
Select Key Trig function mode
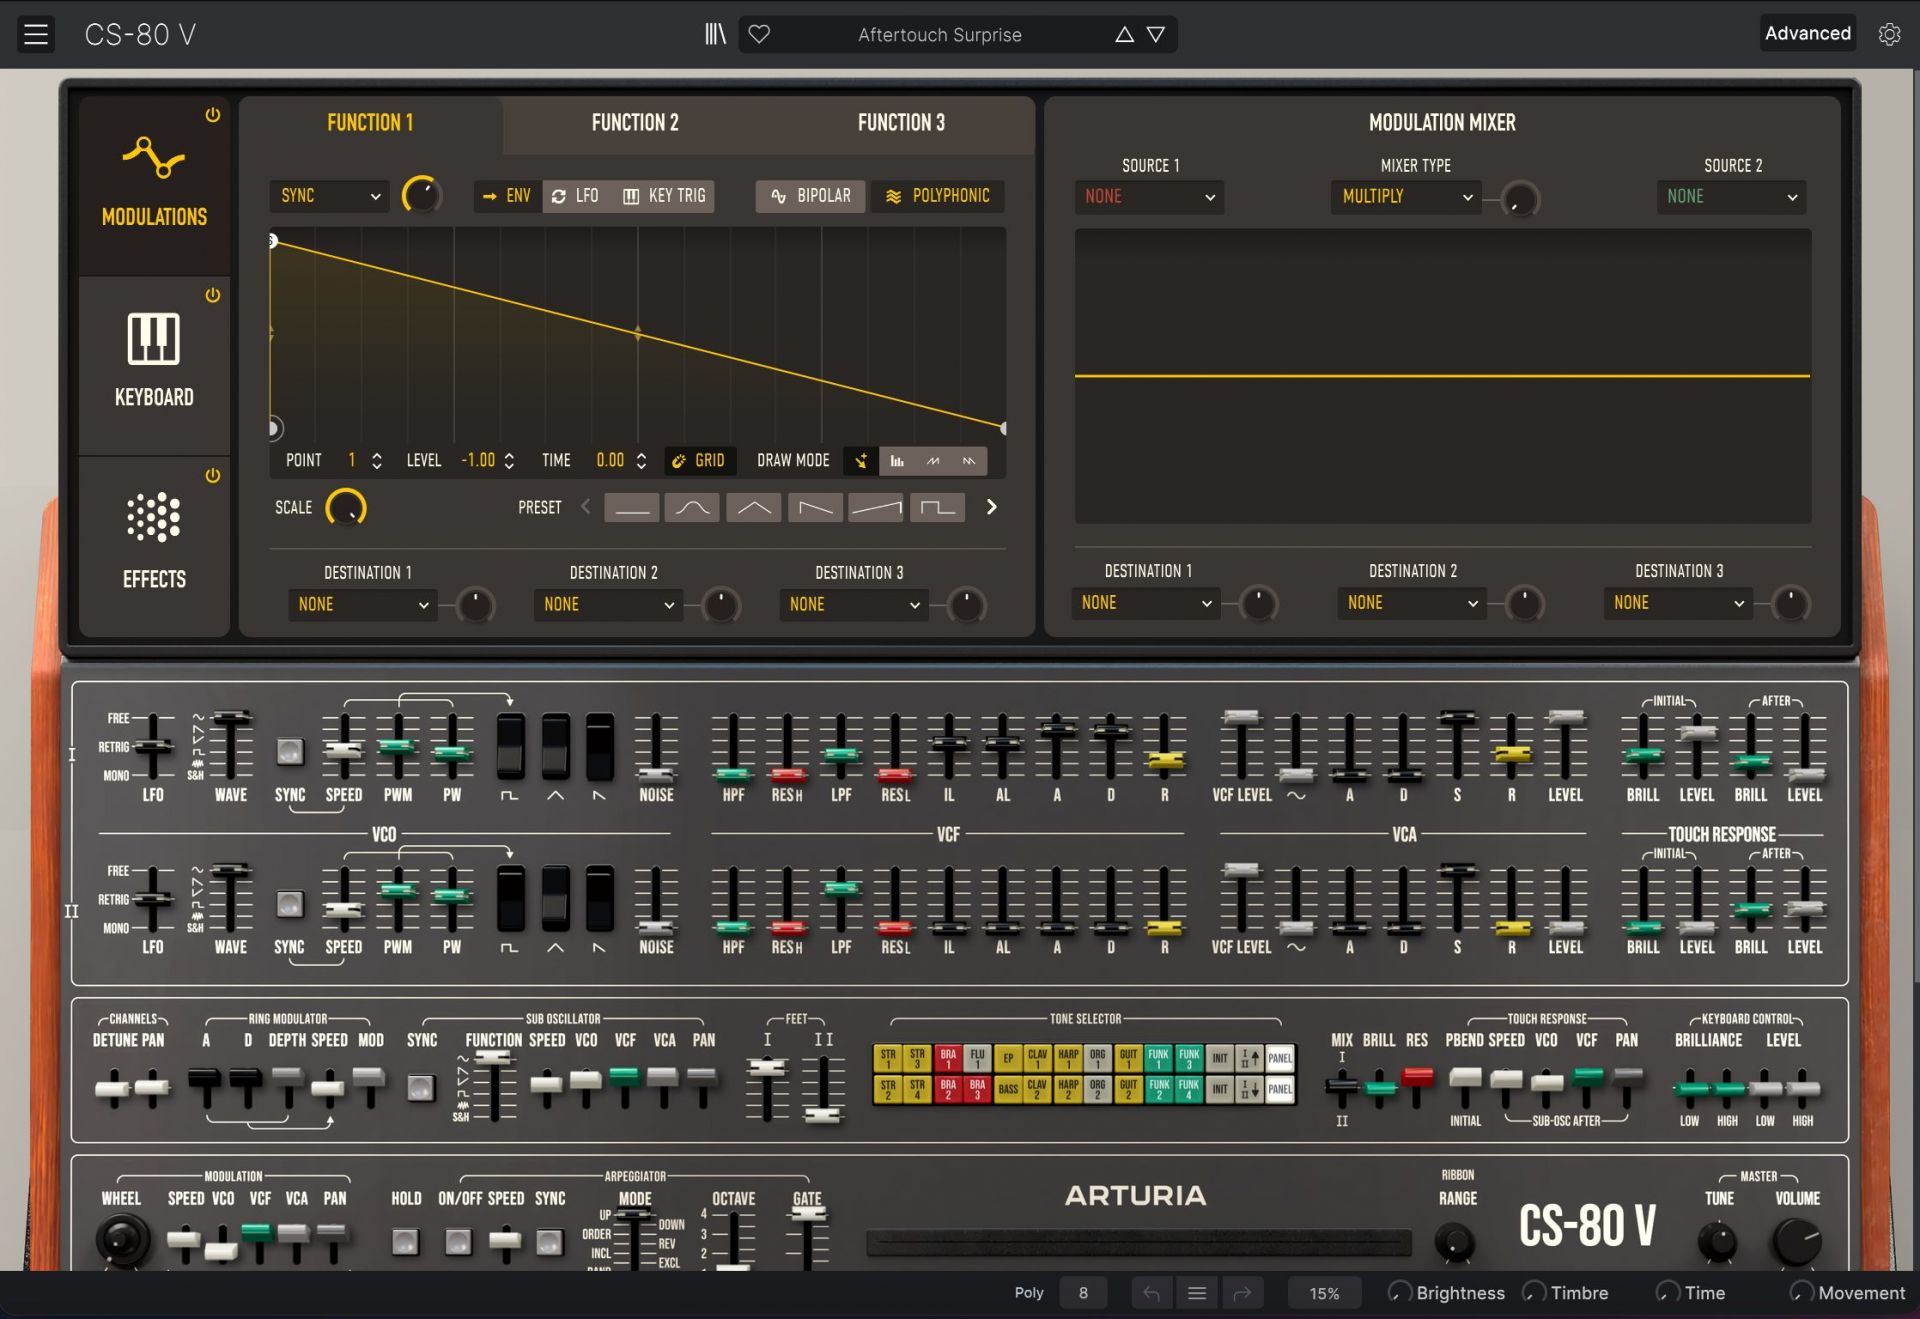point(664,196)
